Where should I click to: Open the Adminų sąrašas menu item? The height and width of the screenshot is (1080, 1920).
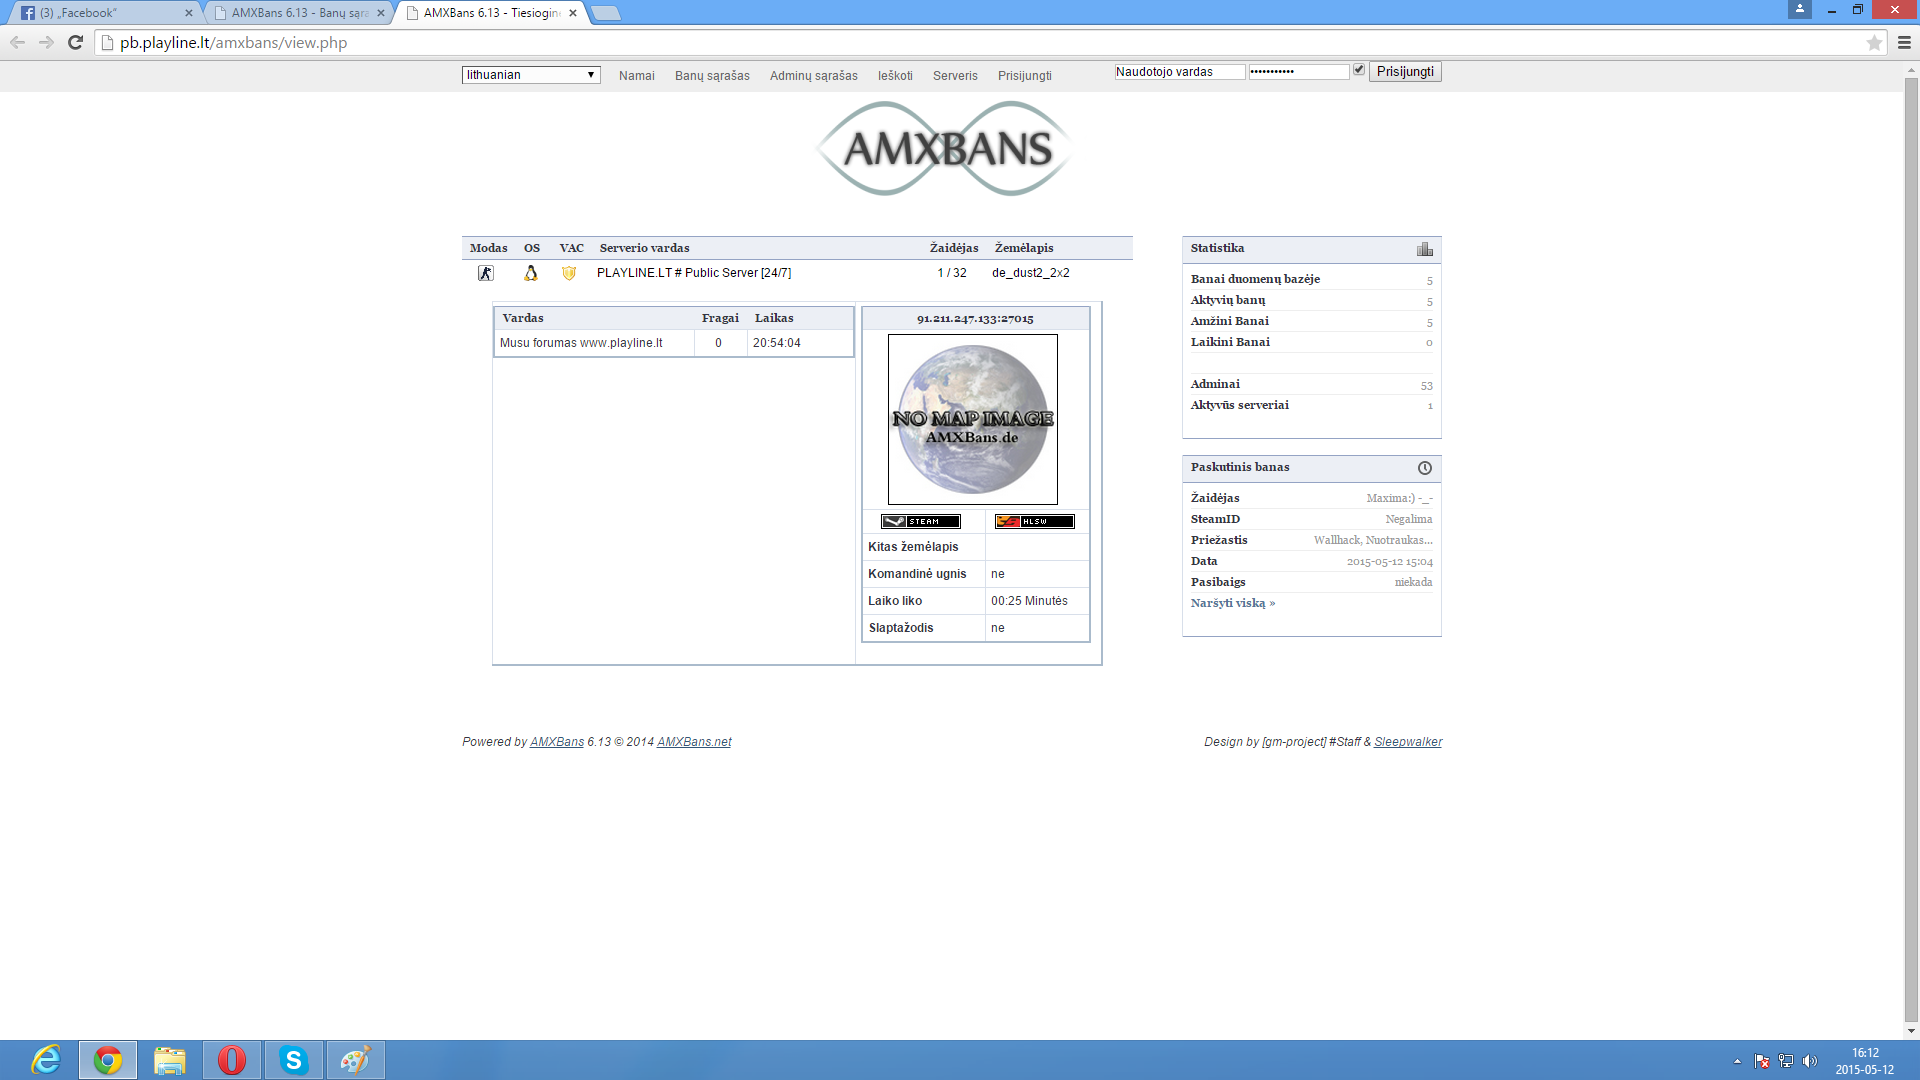pyautogui.click(x=814, y=76)
